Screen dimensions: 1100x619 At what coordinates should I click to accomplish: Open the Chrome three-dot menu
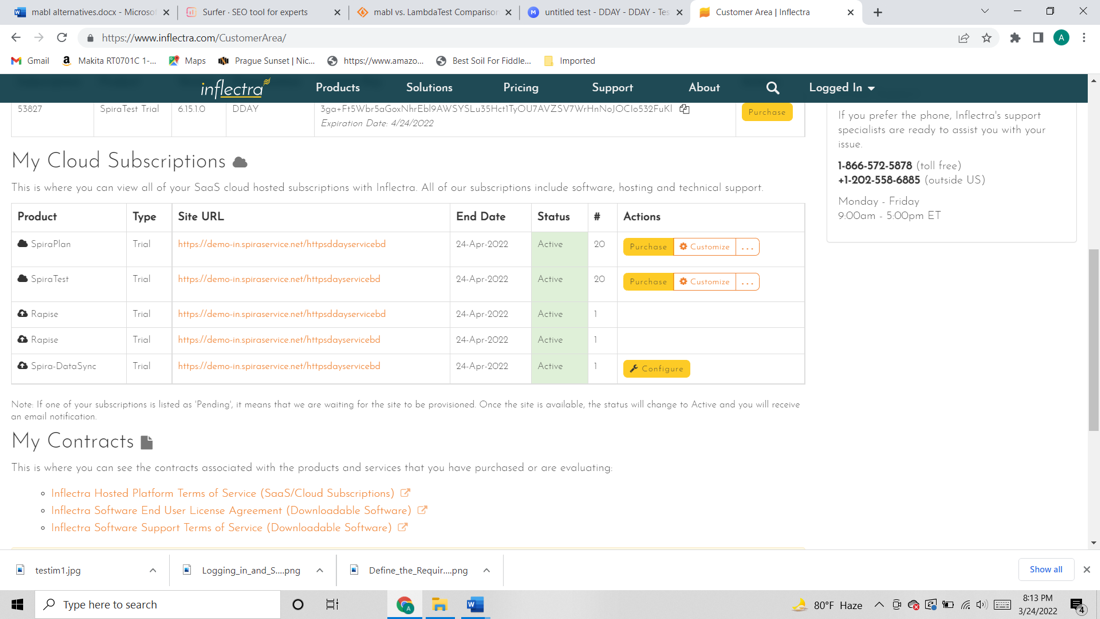[1084, 38]
